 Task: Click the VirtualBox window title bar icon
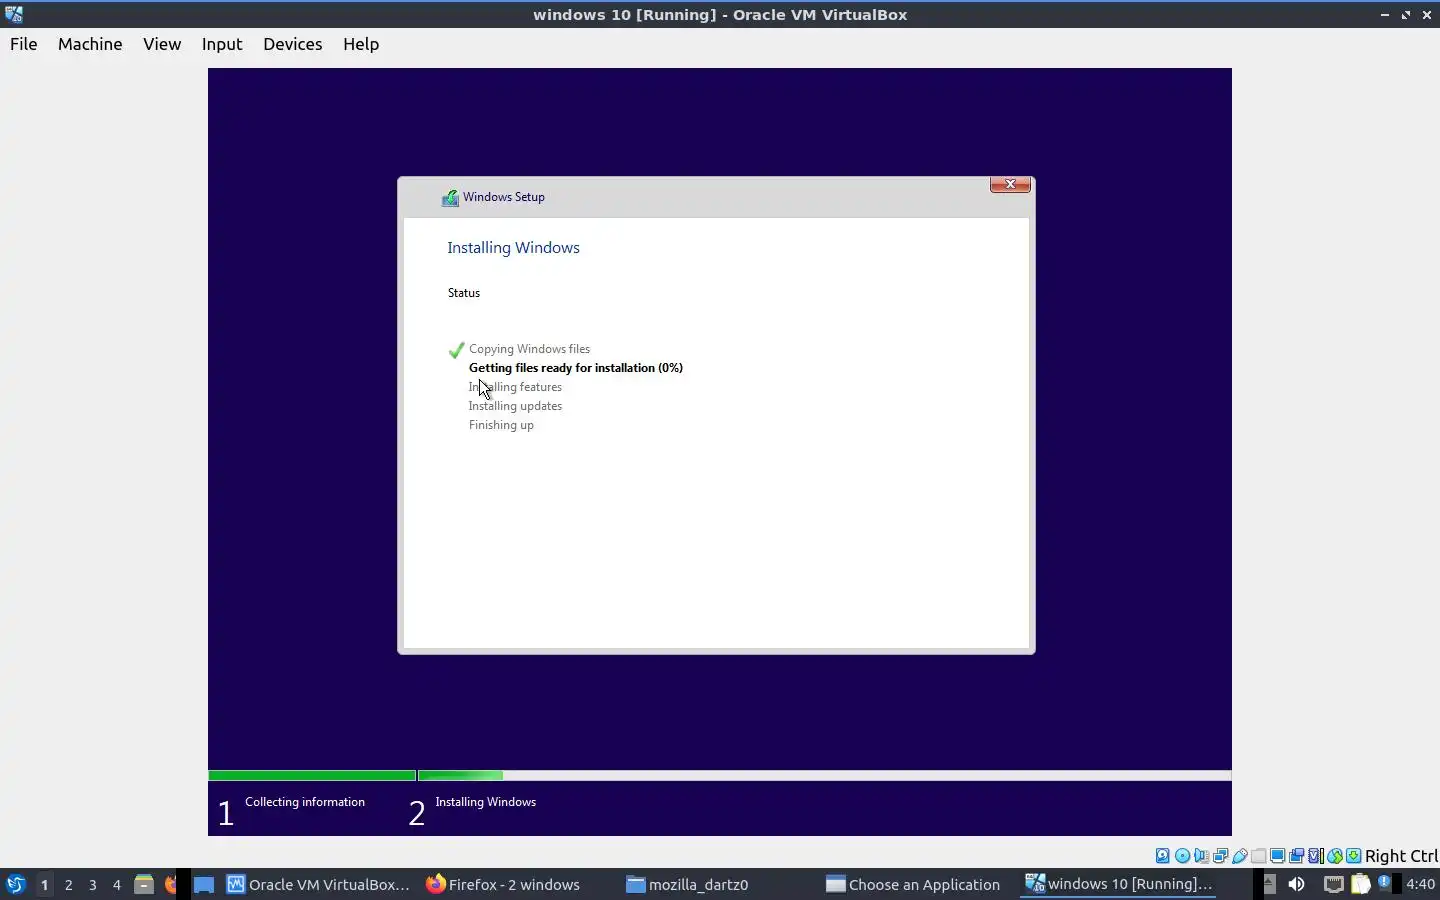pos(14,14)
